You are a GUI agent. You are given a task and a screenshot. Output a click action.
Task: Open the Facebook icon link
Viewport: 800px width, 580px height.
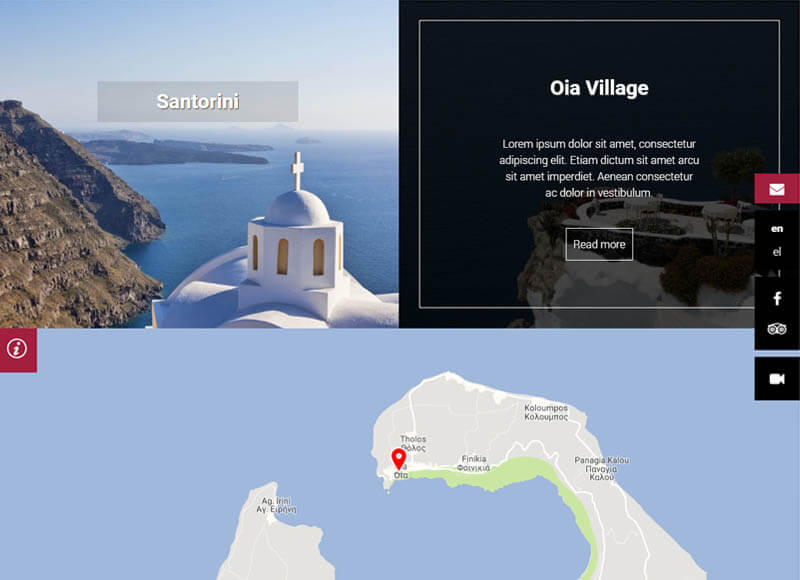(777, 298)
